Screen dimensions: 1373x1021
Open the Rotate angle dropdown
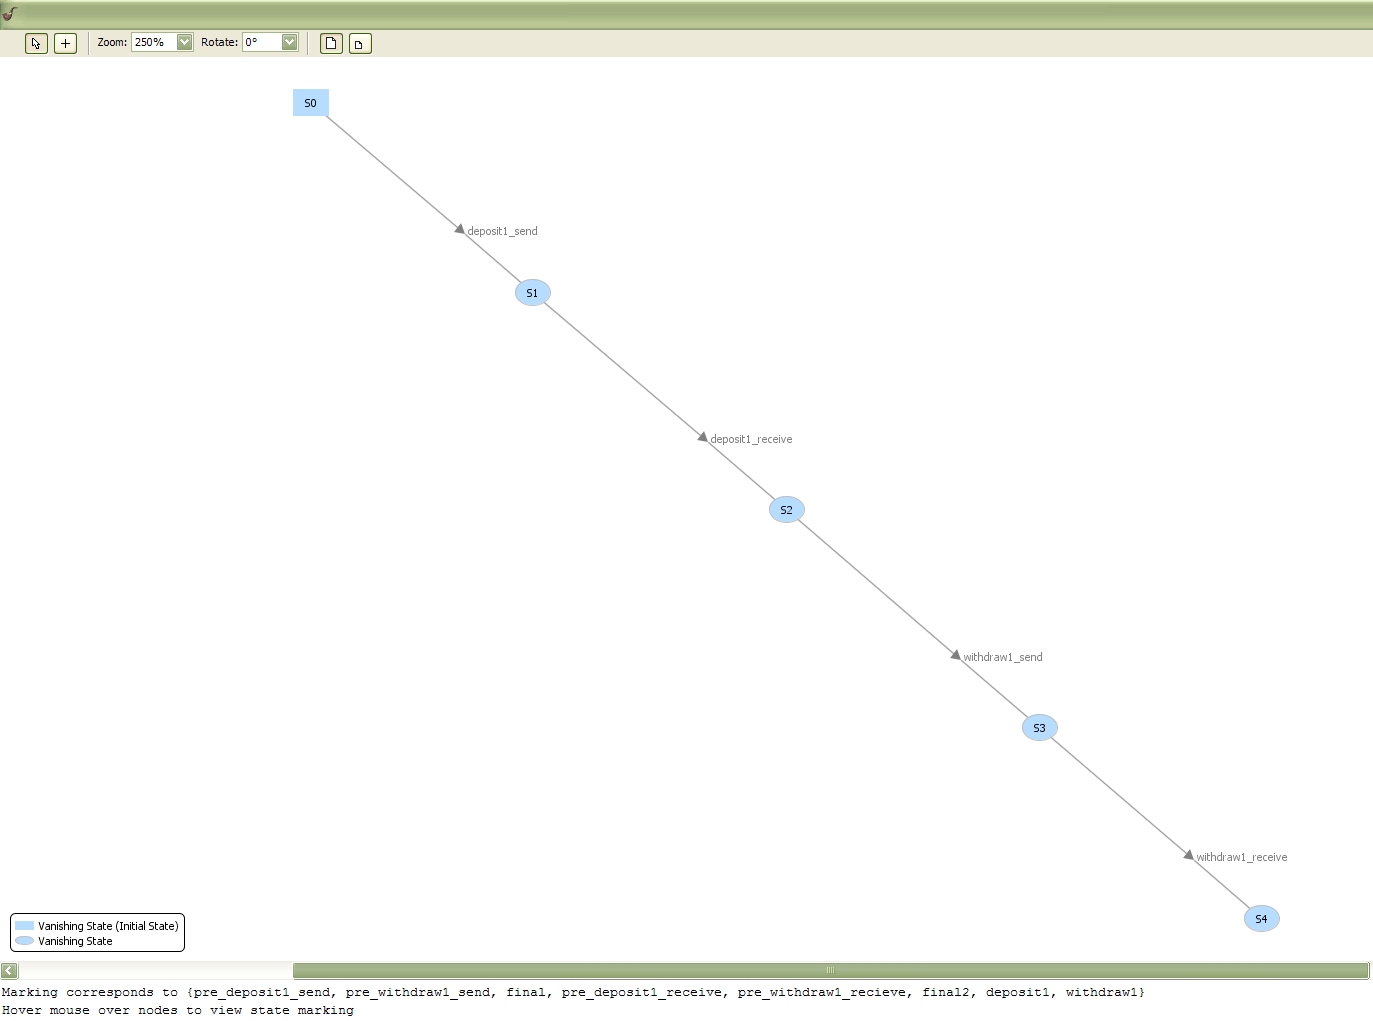(x=290, y=42)
